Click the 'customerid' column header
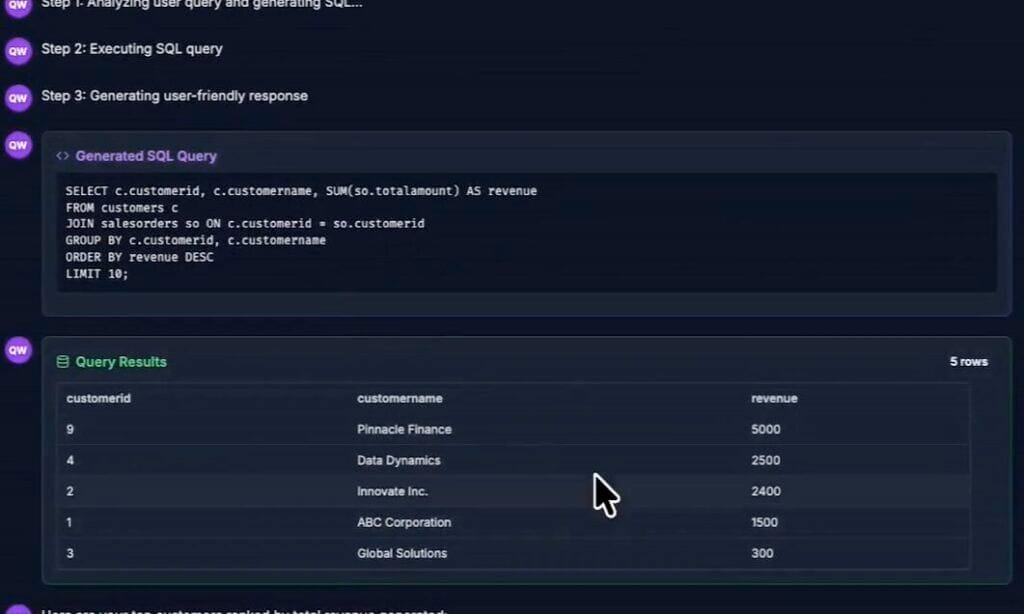Viewport: 1024px width, 614px height. click(99, 398)
